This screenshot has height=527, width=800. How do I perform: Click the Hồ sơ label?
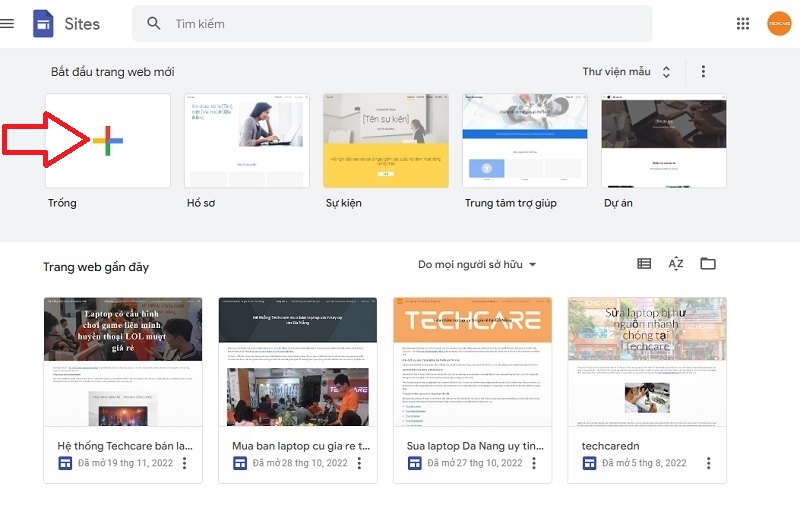coord(201,203)
